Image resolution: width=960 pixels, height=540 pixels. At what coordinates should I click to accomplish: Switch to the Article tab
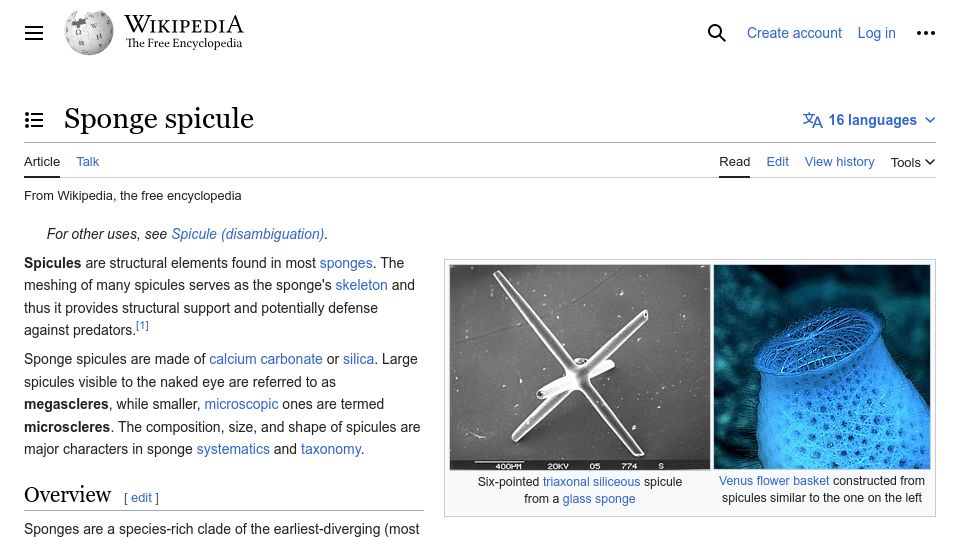pos(42,162)
